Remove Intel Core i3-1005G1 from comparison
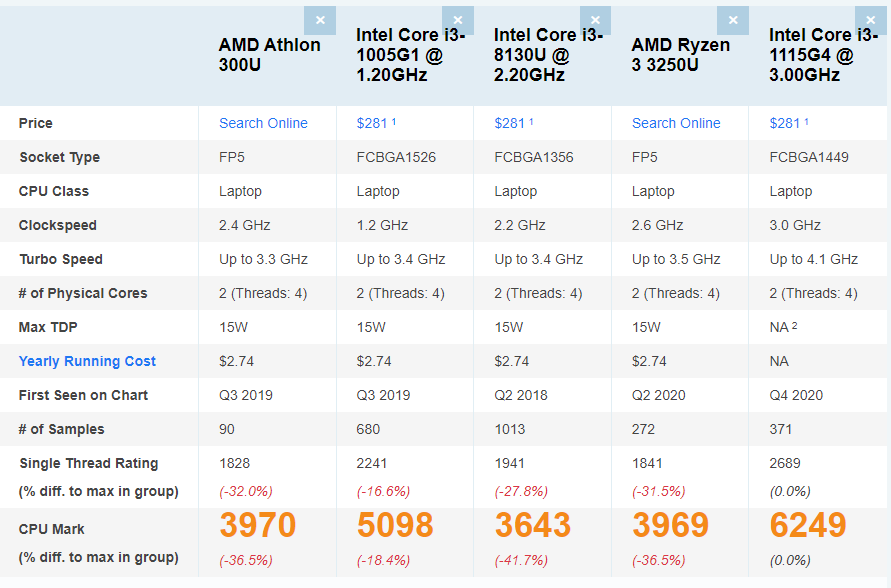Image resolution: width=891 pixels, height=588 pixels. (x=458, y=19)
